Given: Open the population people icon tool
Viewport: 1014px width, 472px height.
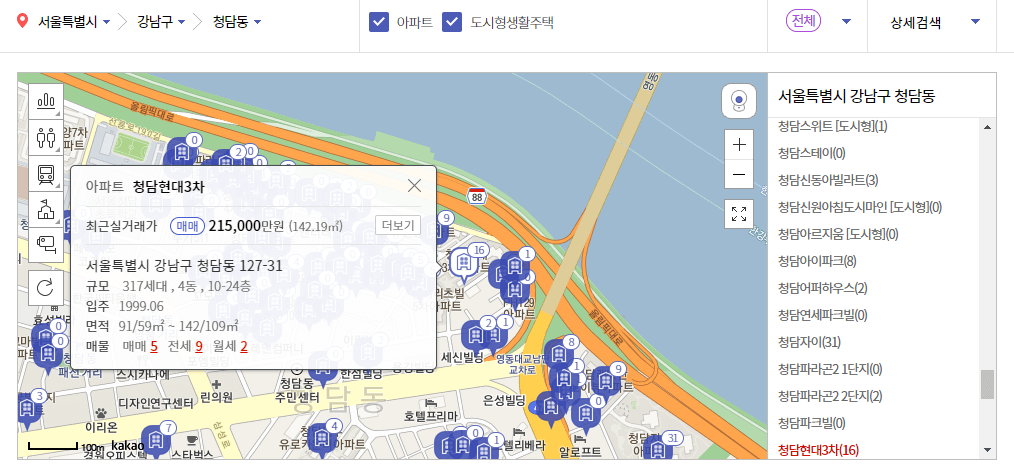Looking at the screenshot, I should point(46,137).
